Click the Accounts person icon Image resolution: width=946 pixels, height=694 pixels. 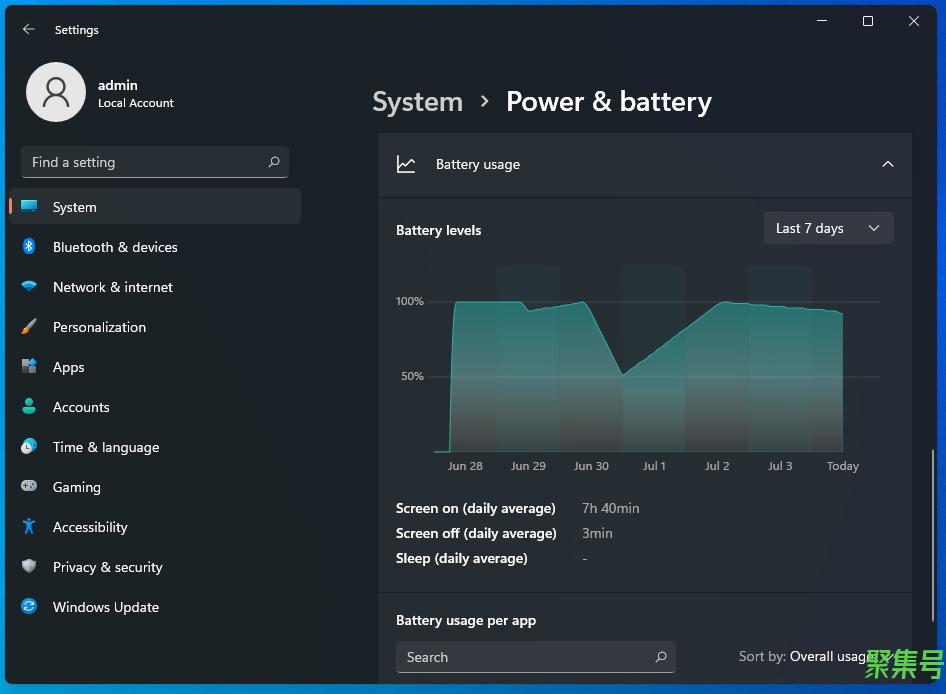point(29,406)
